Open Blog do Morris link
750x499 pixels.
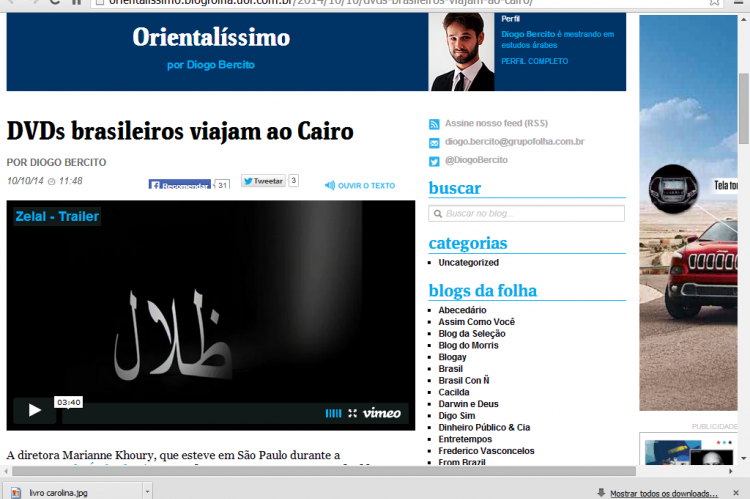point(468,345)
